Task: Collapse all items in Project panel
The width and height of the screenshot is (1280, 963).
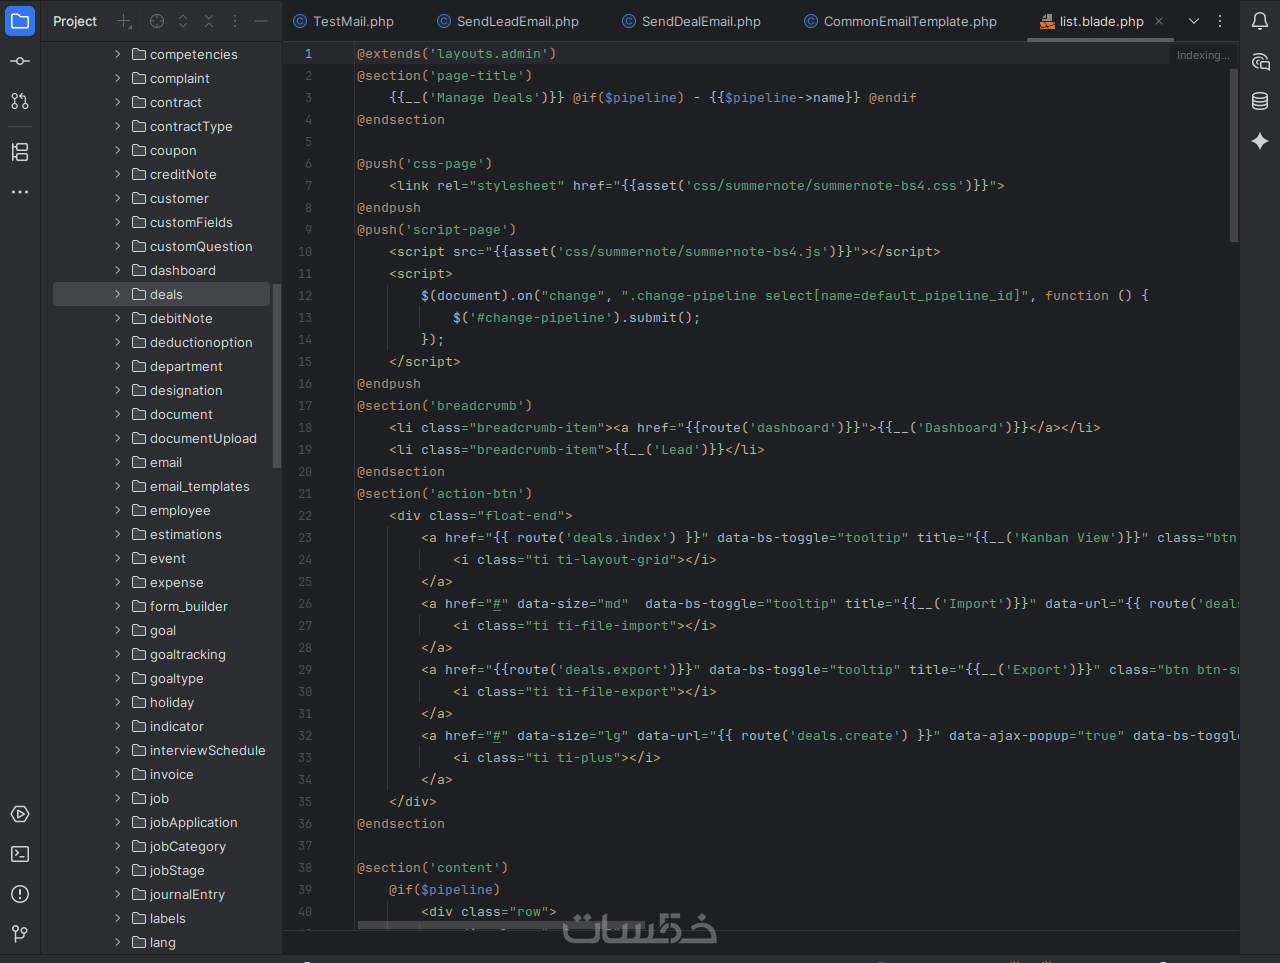Action: click(209, 21)
